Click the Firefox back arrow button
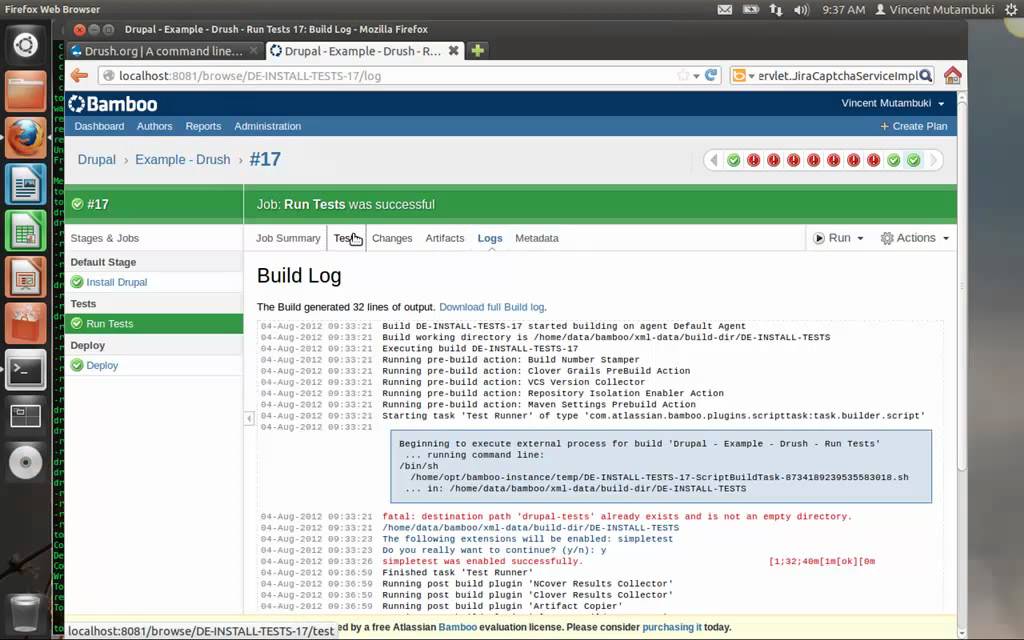Viewport: 1024px width, 640px height. tap(80, 76)
